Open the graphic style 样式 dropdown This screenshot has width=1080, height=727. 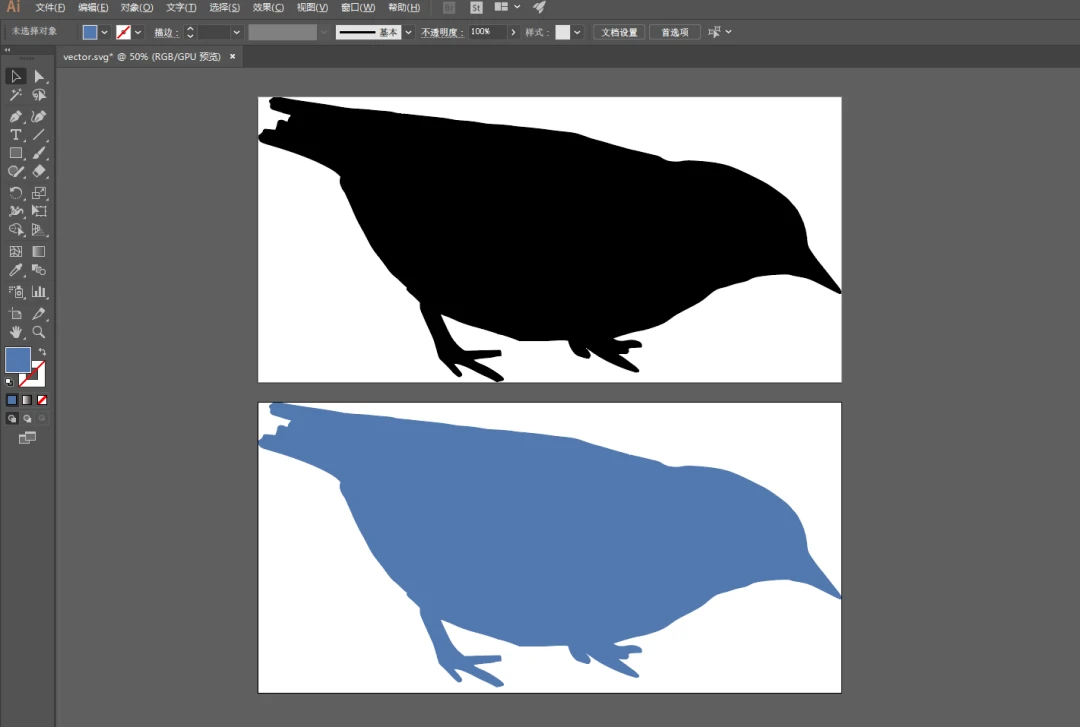[577, 32]
